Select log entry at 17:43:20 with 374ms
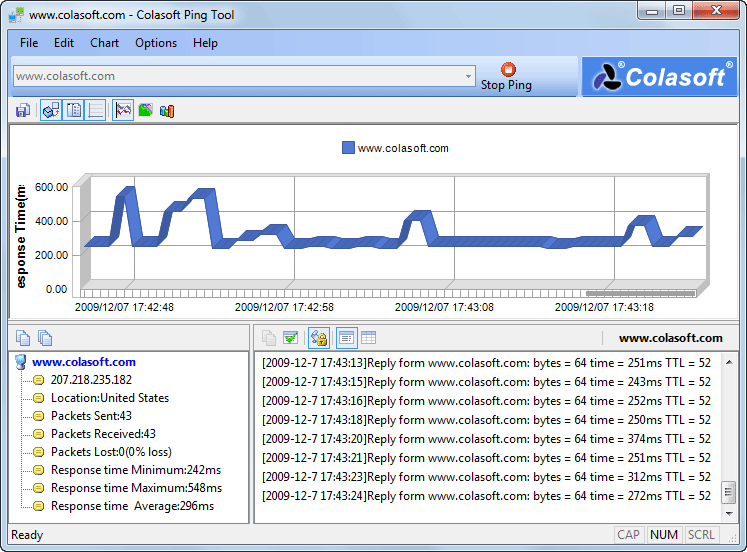The height and width of the screenshot is (552, 747). [486, 439]
